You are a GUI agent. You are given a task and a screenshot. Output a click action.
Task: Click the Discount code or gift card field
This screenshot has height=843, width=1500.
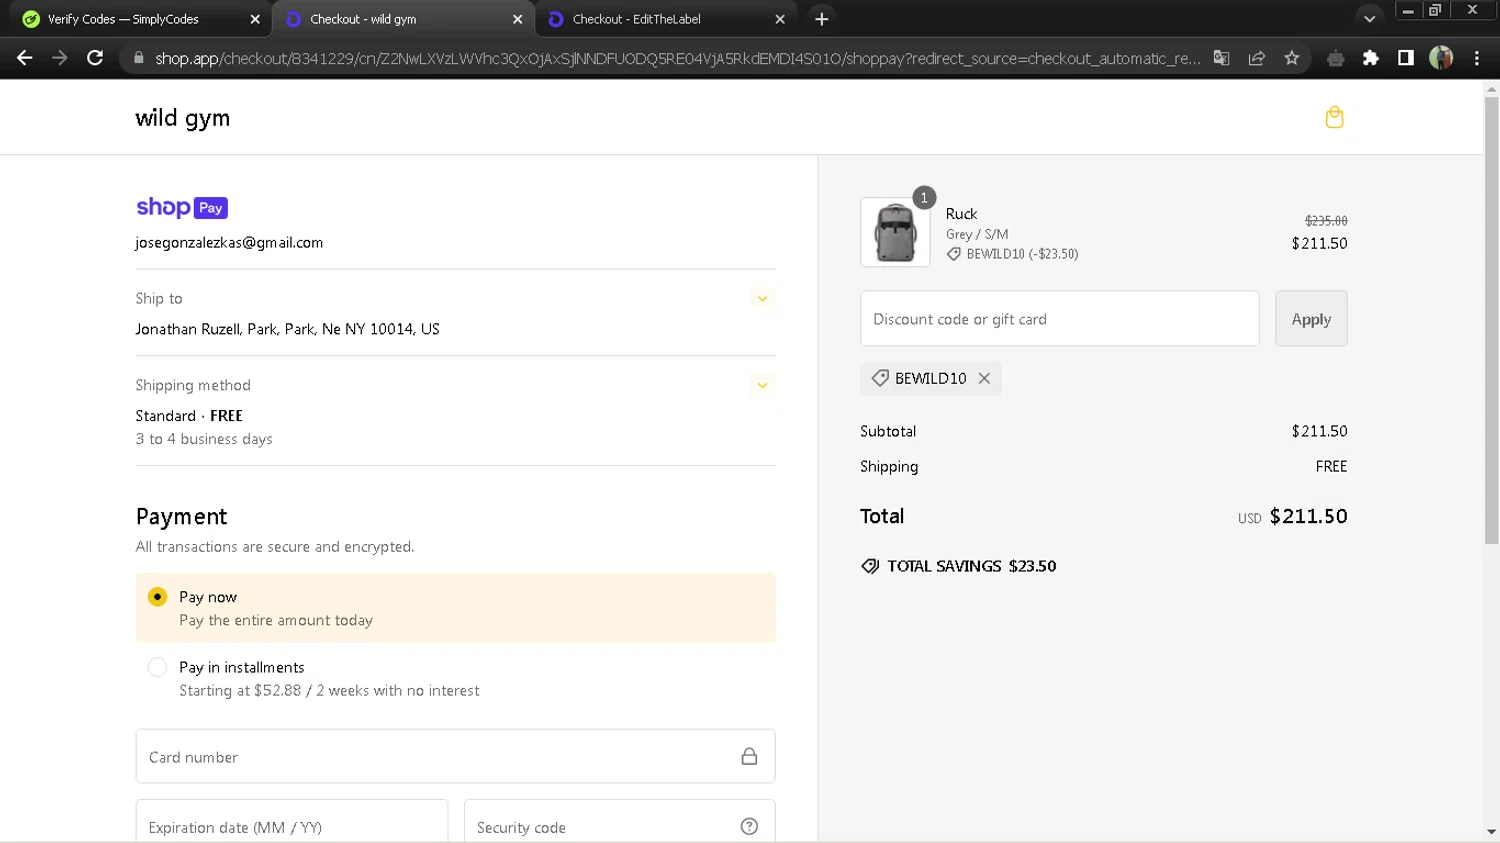(1060, 319)
